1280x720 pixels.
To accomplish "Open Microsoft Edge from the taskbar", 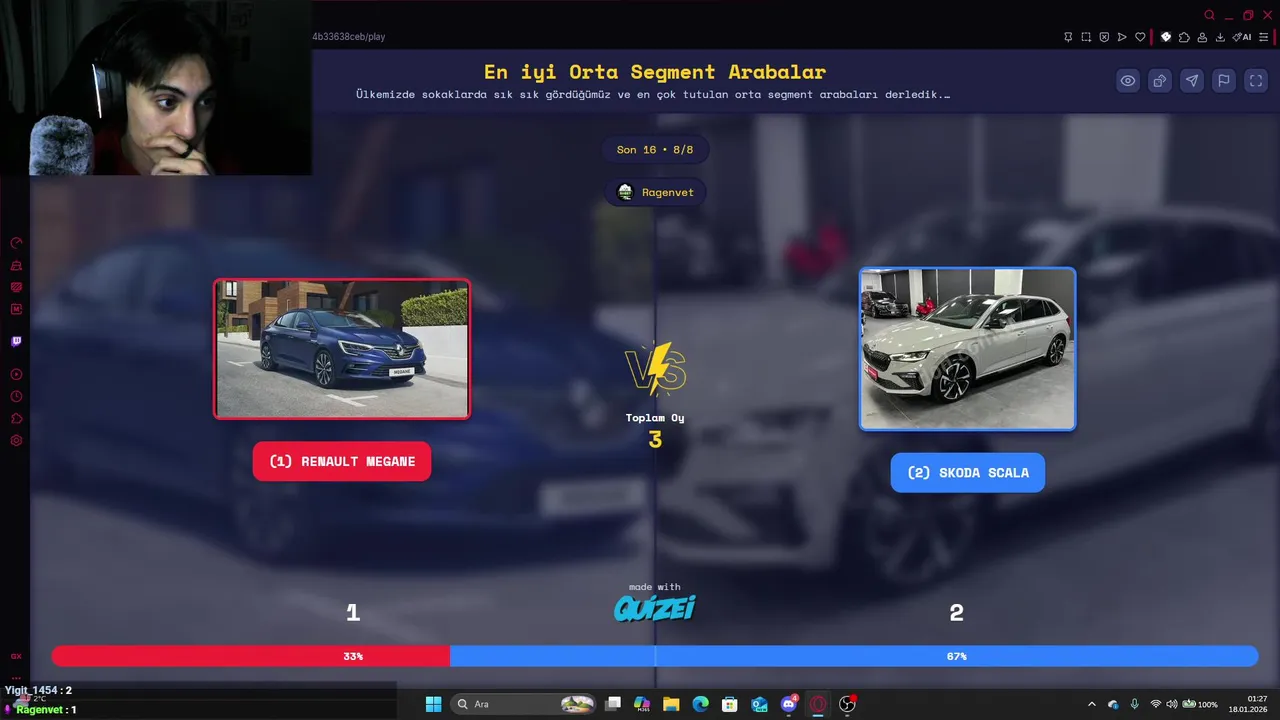I will [701, 704].
